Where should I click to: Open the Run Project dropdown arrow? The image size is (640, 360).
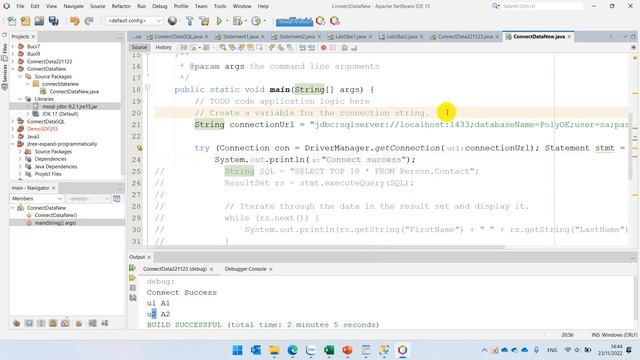click(x=227, y=21)
